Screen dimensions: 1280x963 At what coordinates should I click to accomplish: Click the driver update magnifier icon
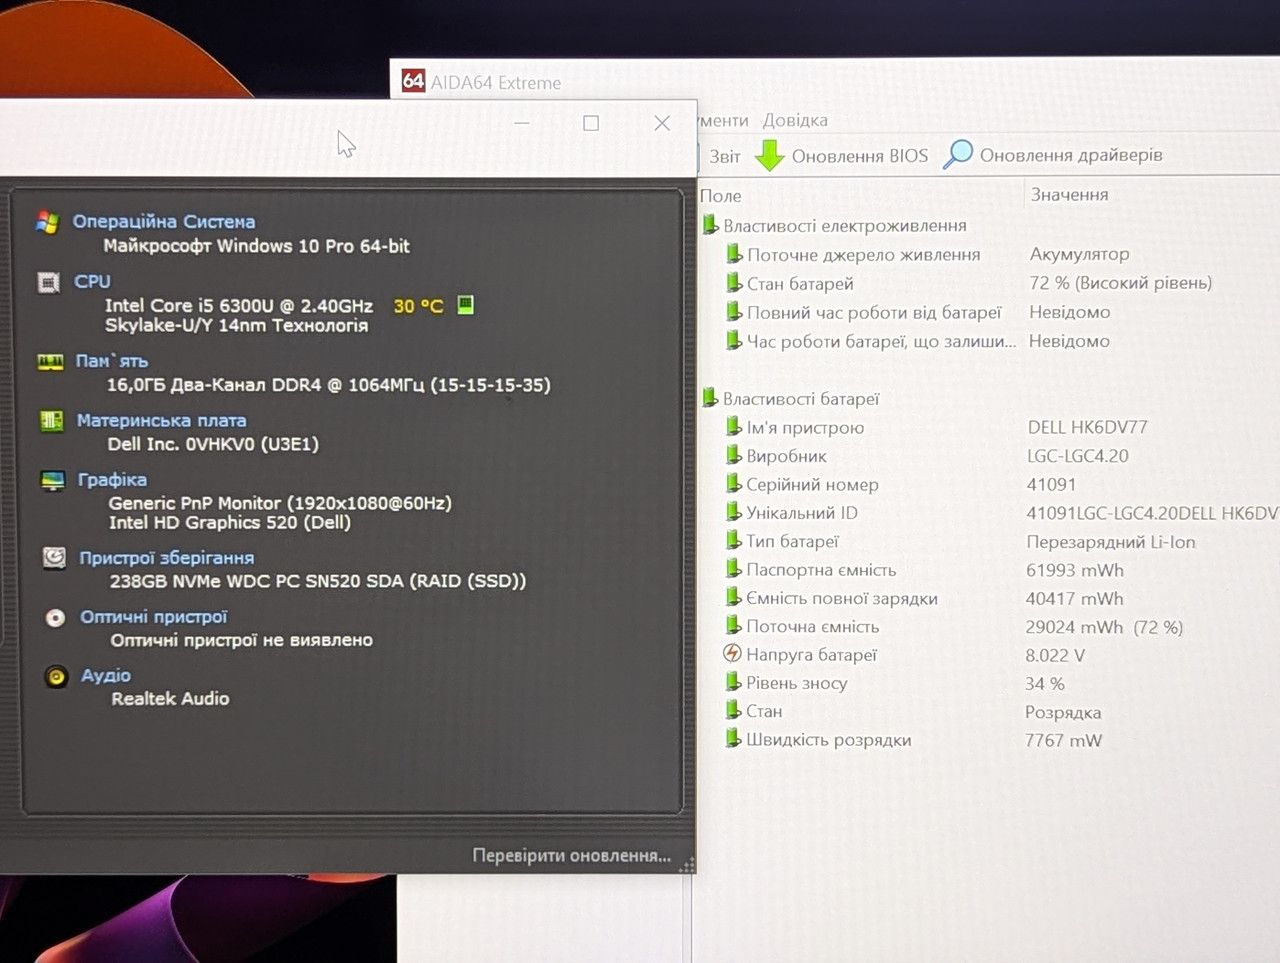click(958, 154)
